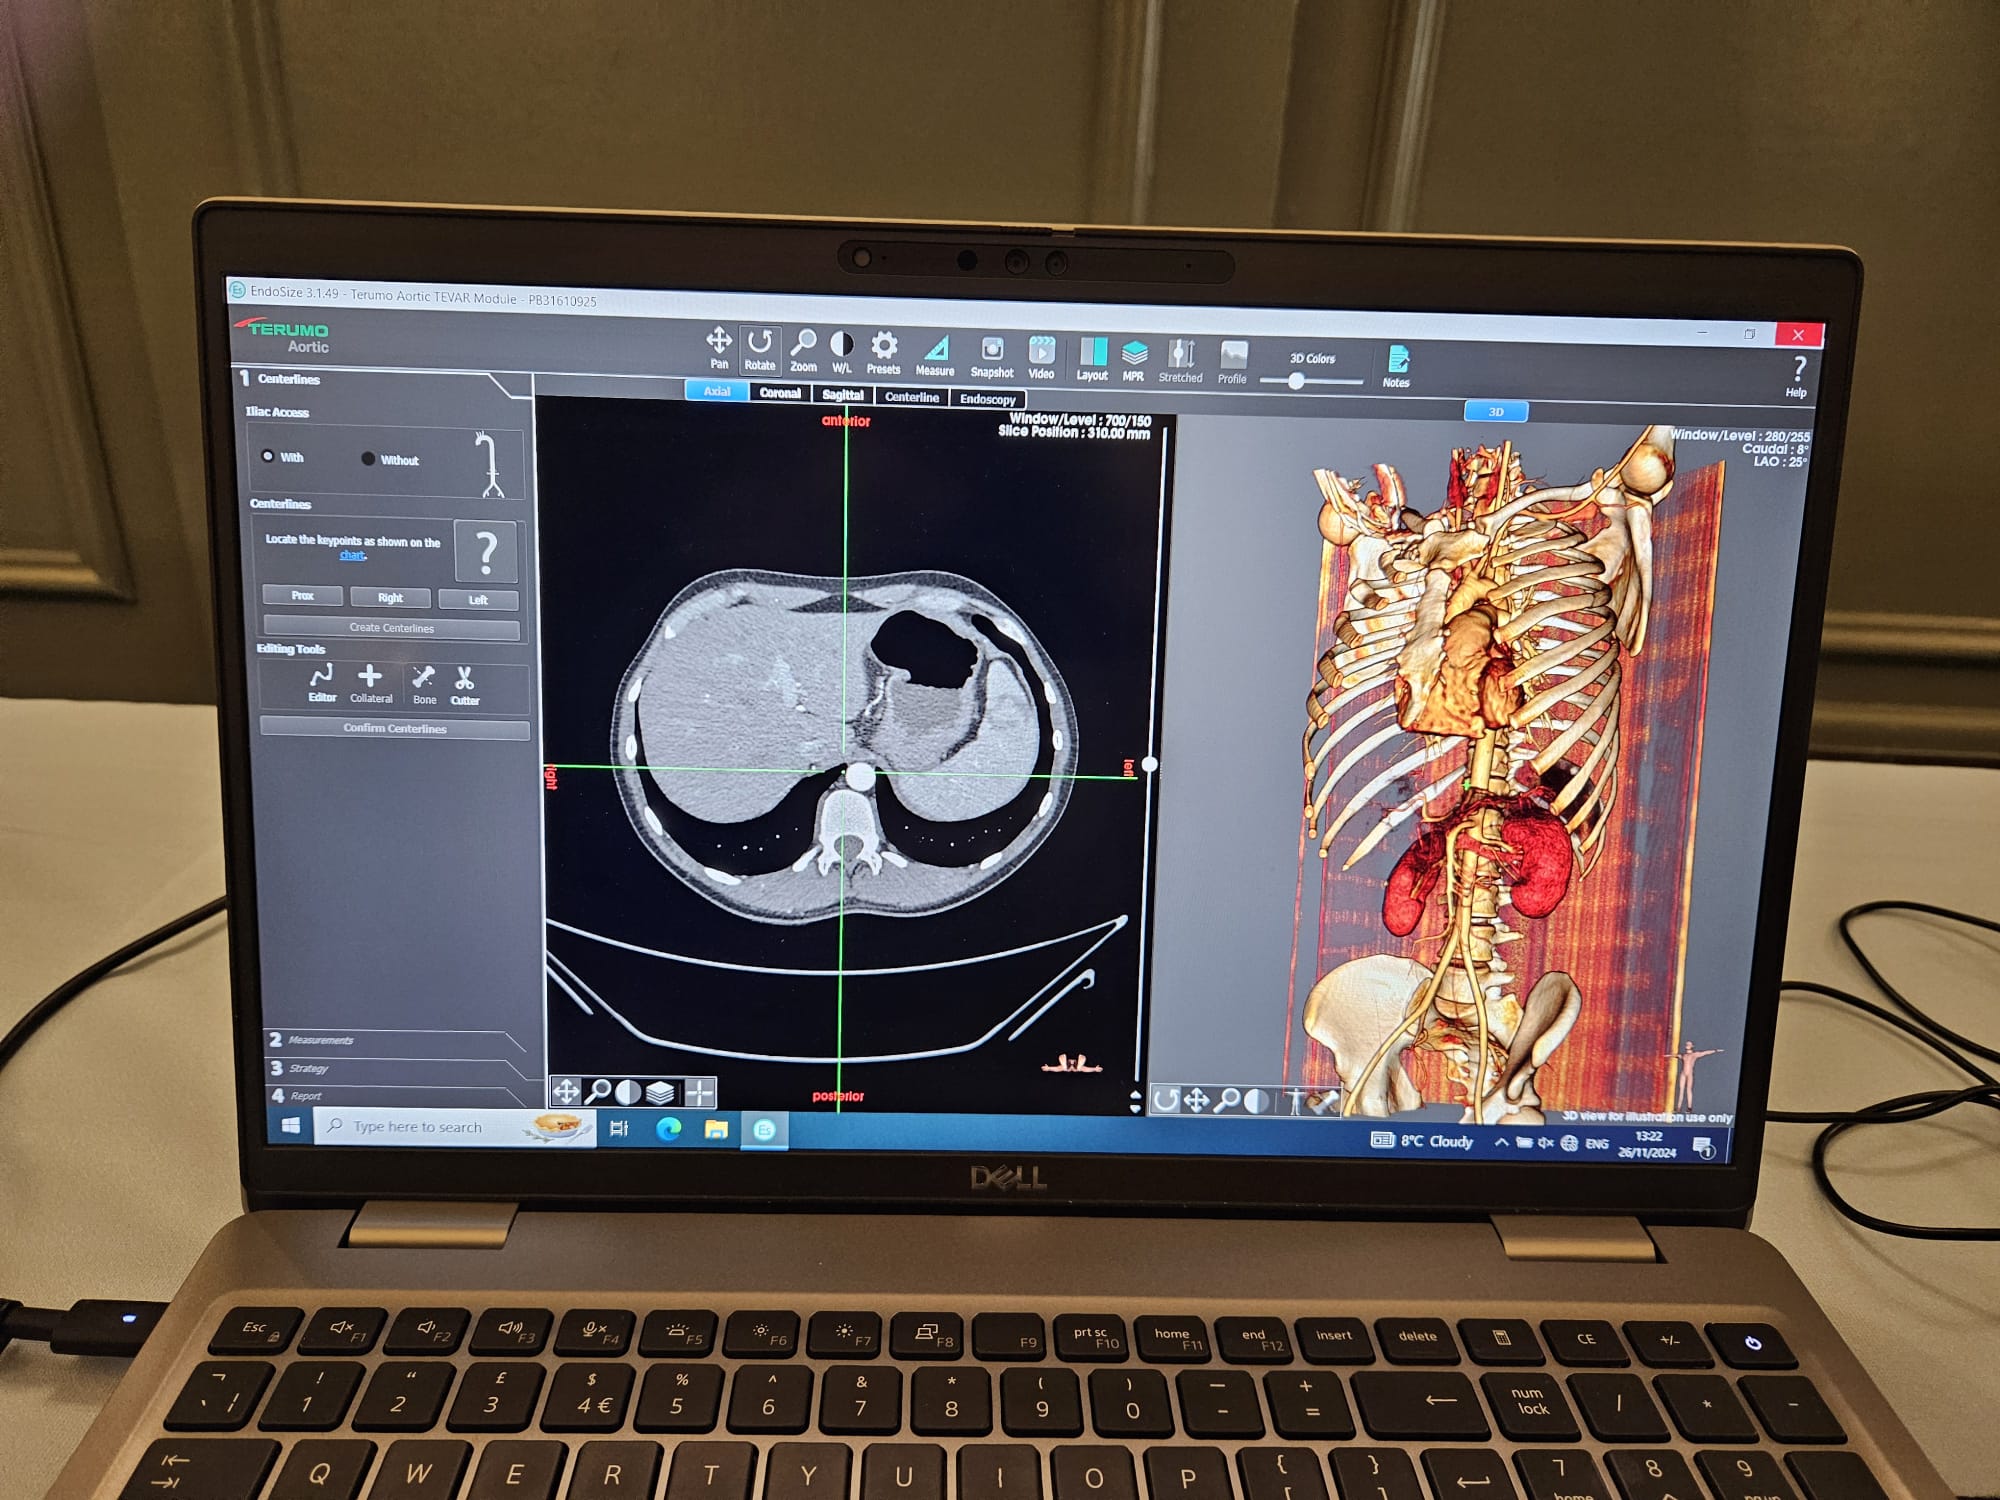Show the keypoints chart question mark image

click(x=486, y=552)
